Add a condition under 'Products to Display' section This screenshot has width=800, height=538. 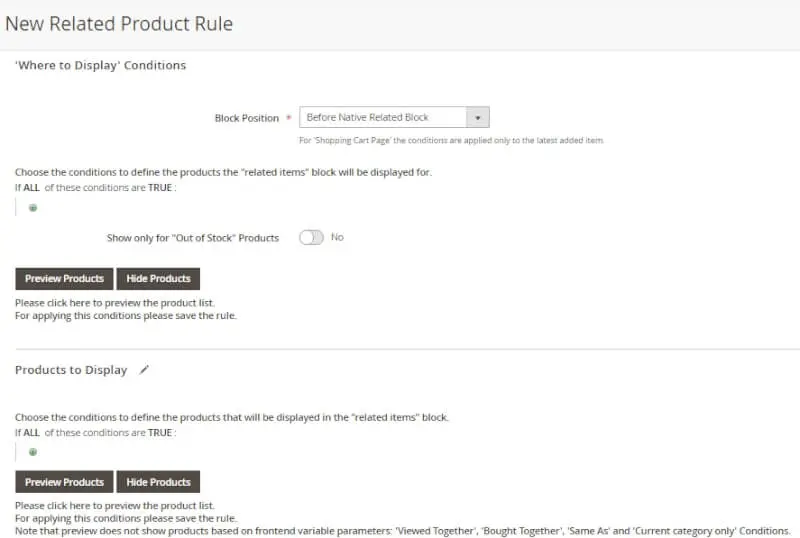[33, 452]
